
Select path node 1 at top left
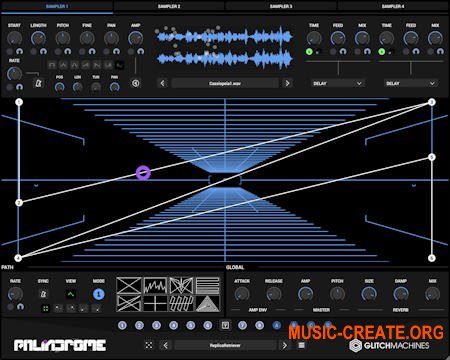pos(19,102)
